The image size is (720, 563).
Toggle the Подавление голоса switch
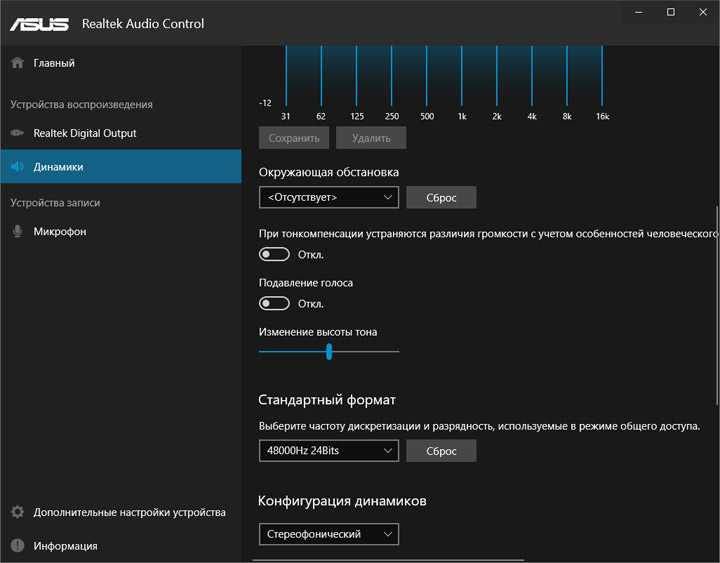pos(274,303)
